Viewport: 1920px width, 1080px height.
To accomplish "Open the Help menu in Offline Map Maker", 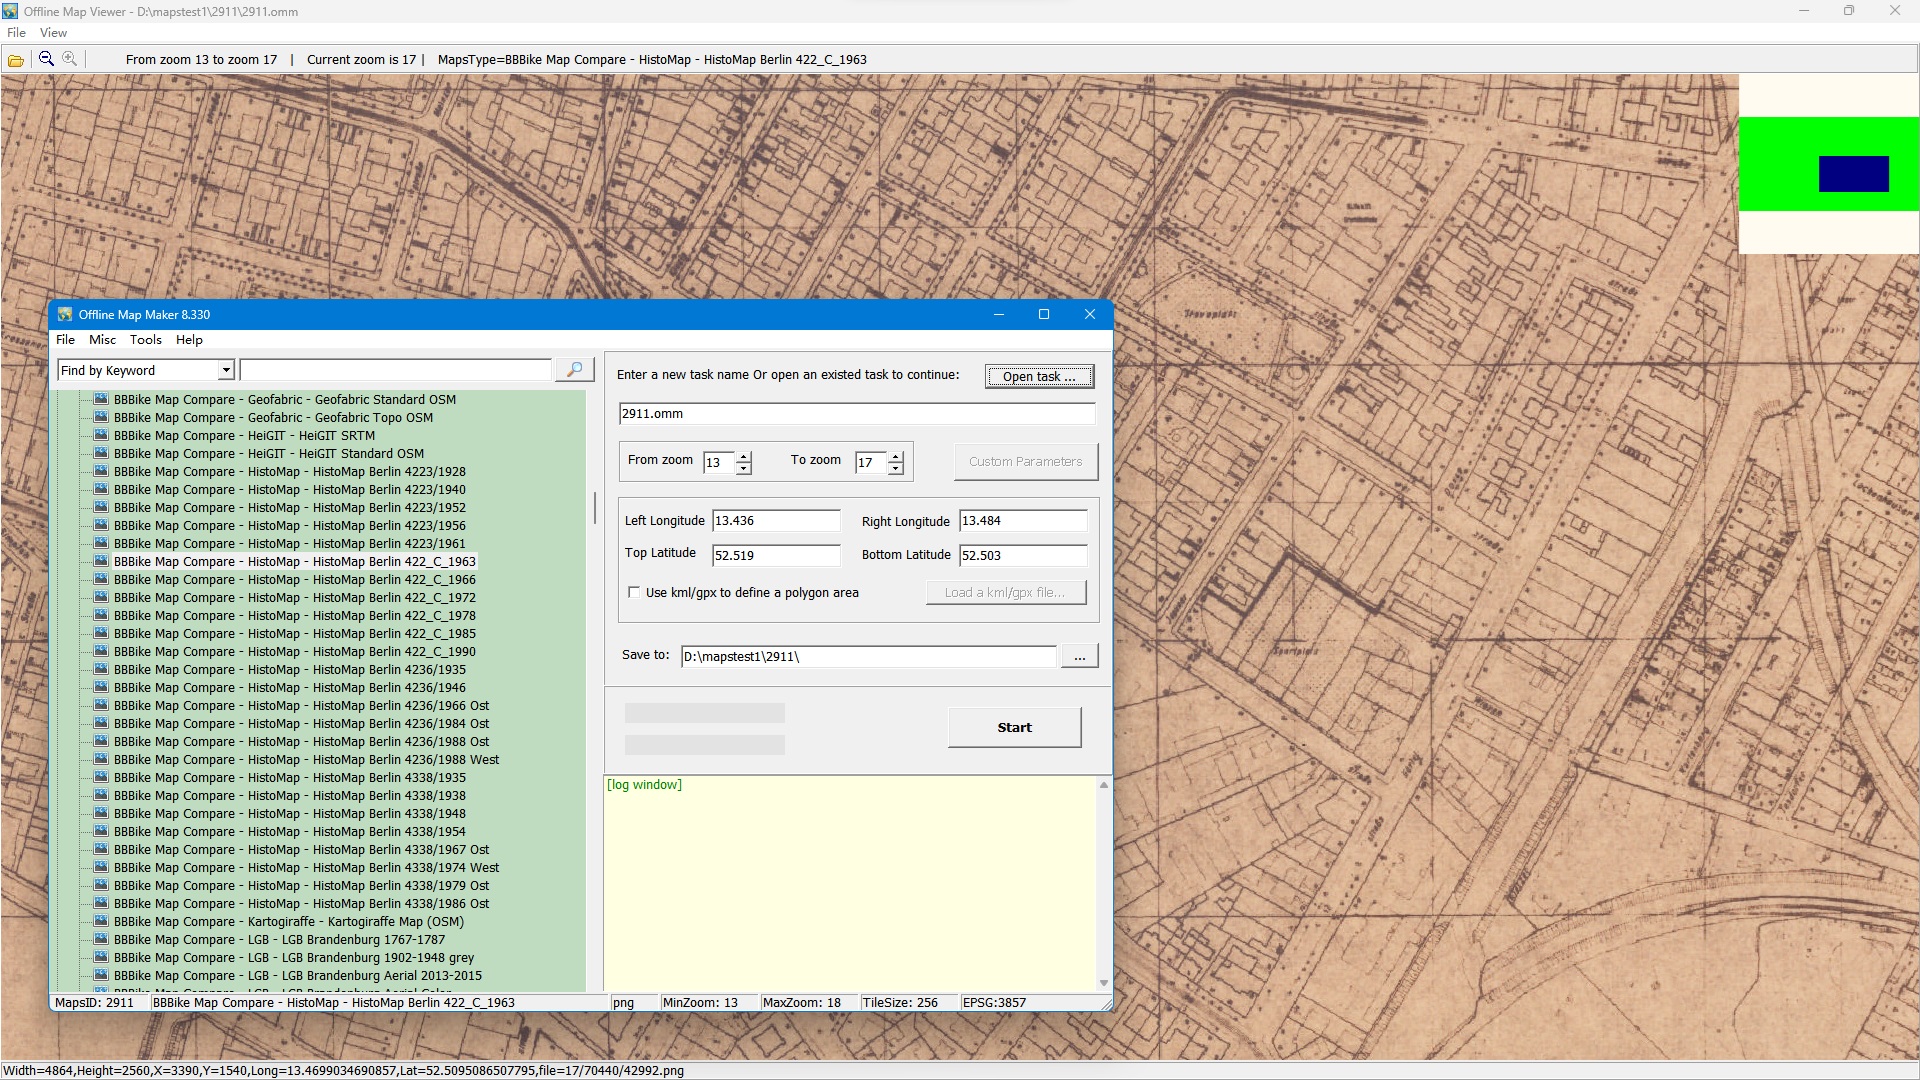I will coord(189,340).
